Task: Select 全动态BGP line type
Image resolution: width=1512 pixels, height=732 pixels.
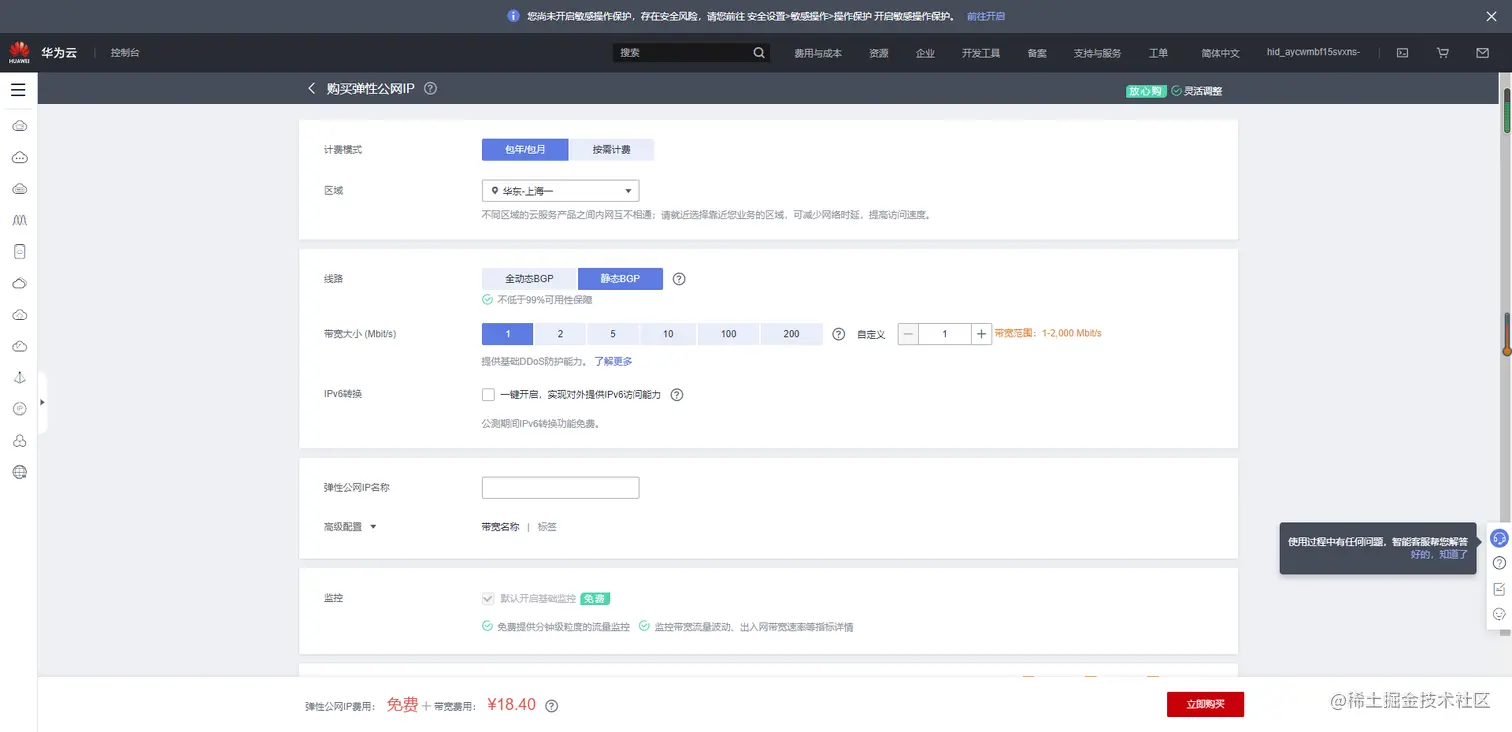Action: coord(529,279)
